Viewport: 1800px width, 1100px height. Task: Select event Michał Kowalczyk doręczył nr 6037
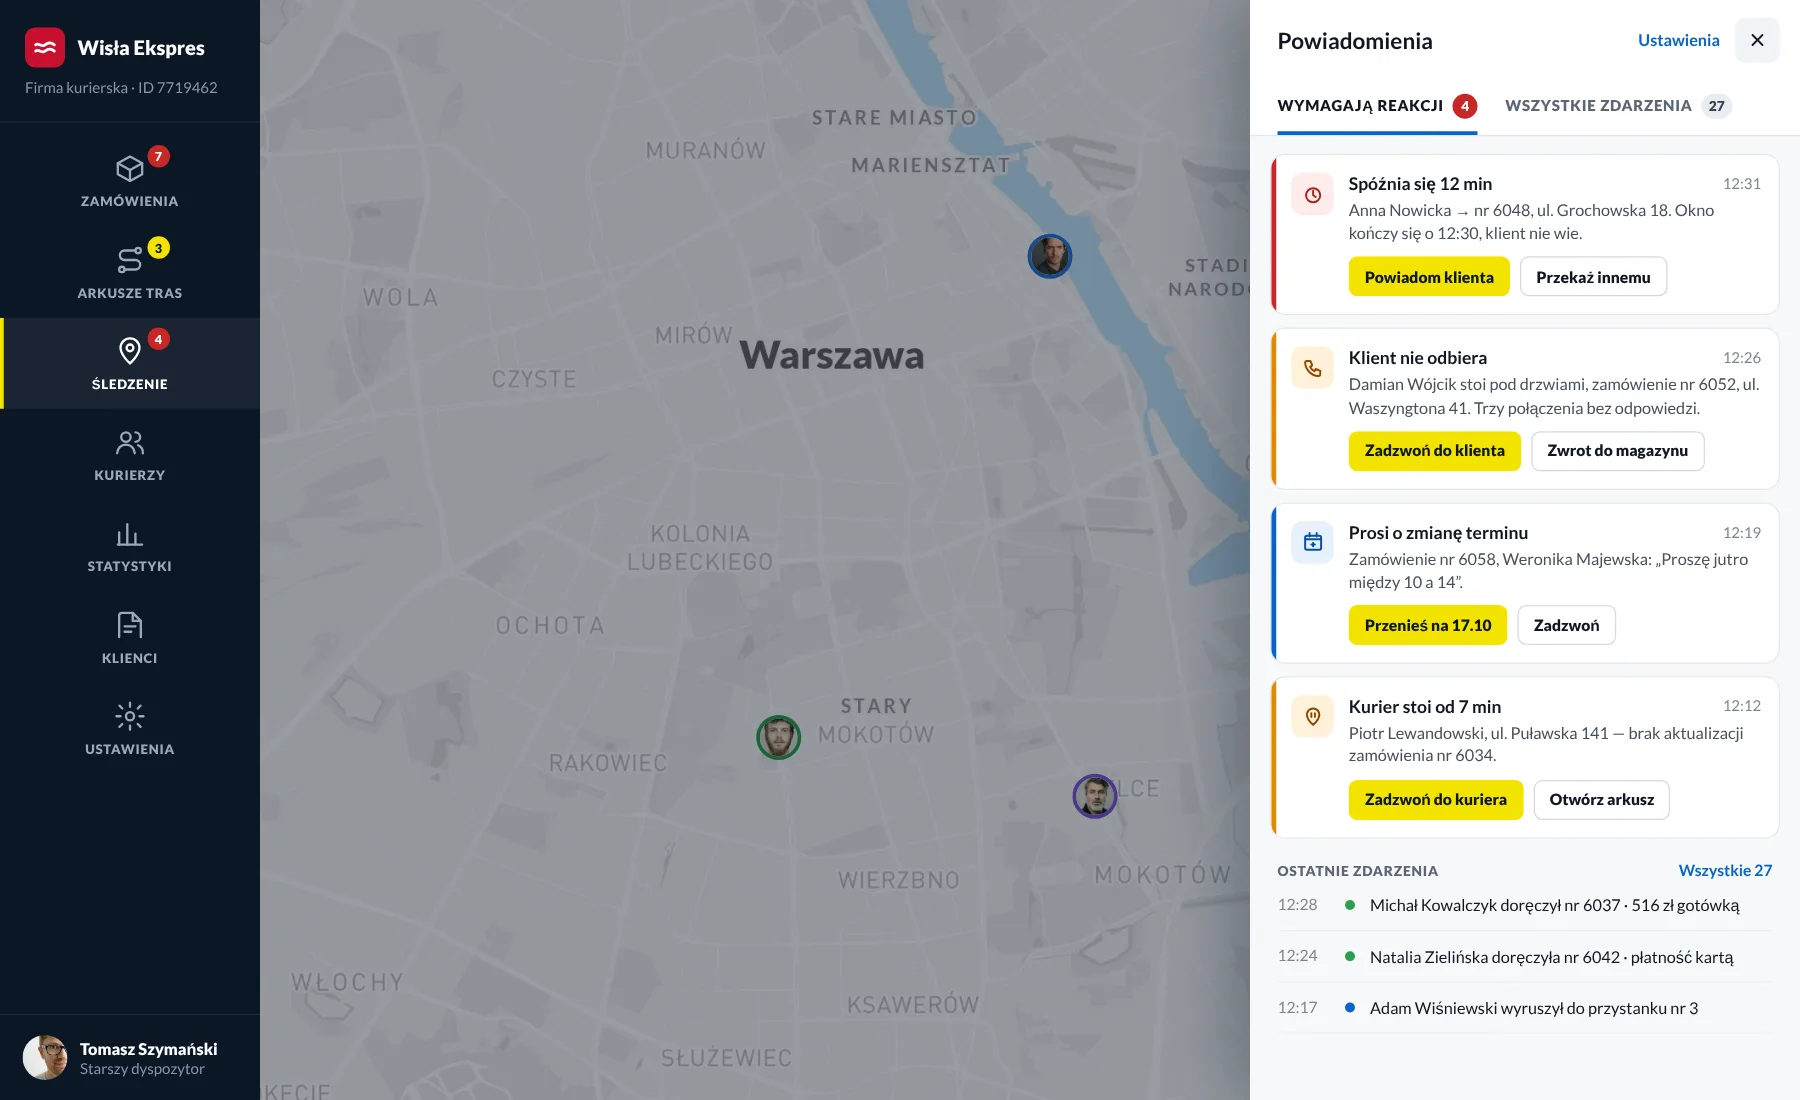click(1524, 905)
